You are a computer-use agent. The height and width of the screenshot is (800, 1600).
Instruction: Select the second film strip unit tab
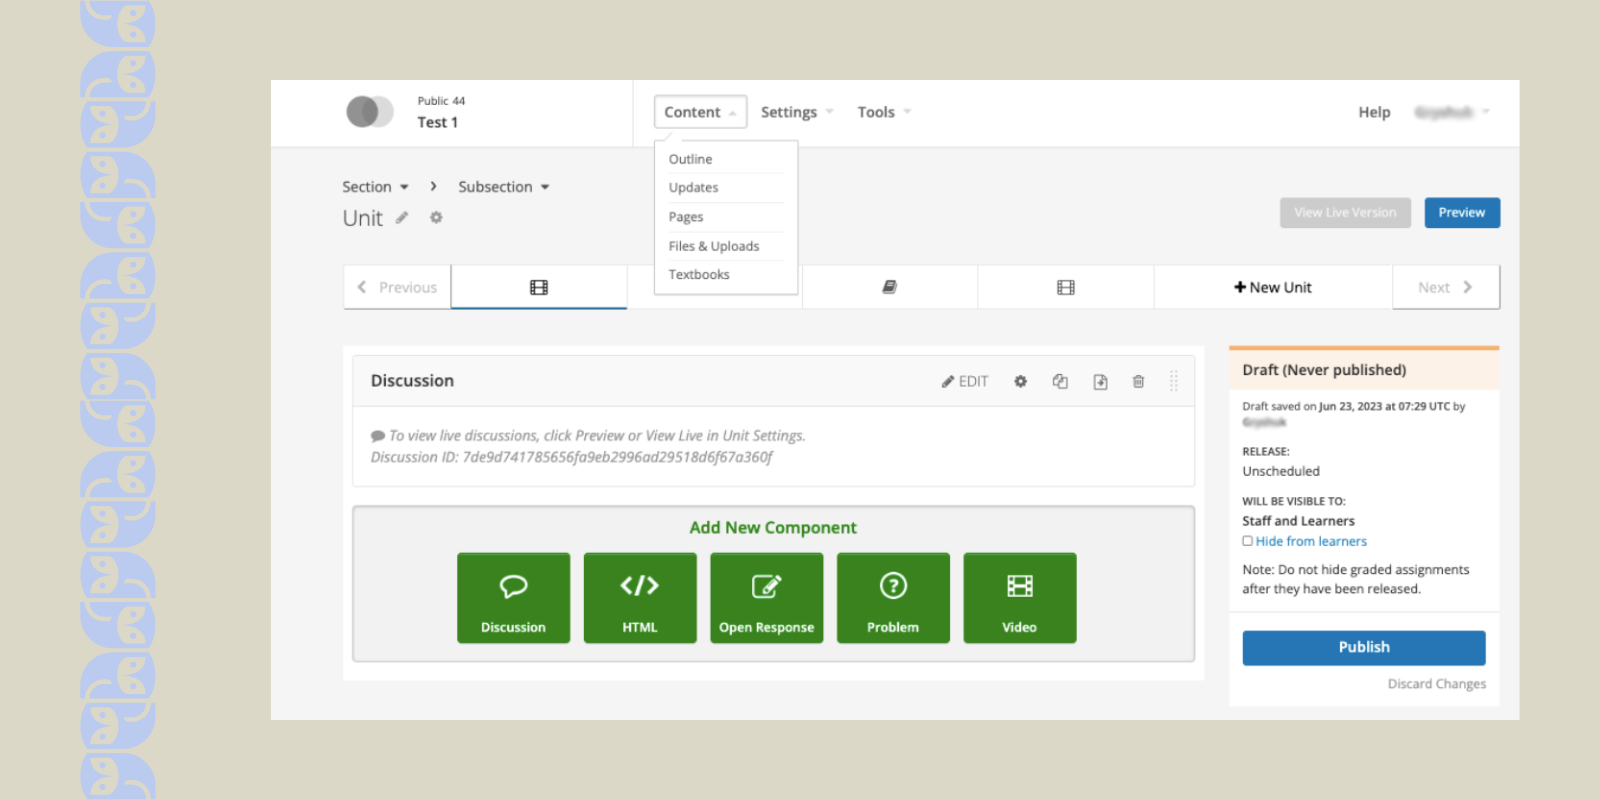[1066, 287]
